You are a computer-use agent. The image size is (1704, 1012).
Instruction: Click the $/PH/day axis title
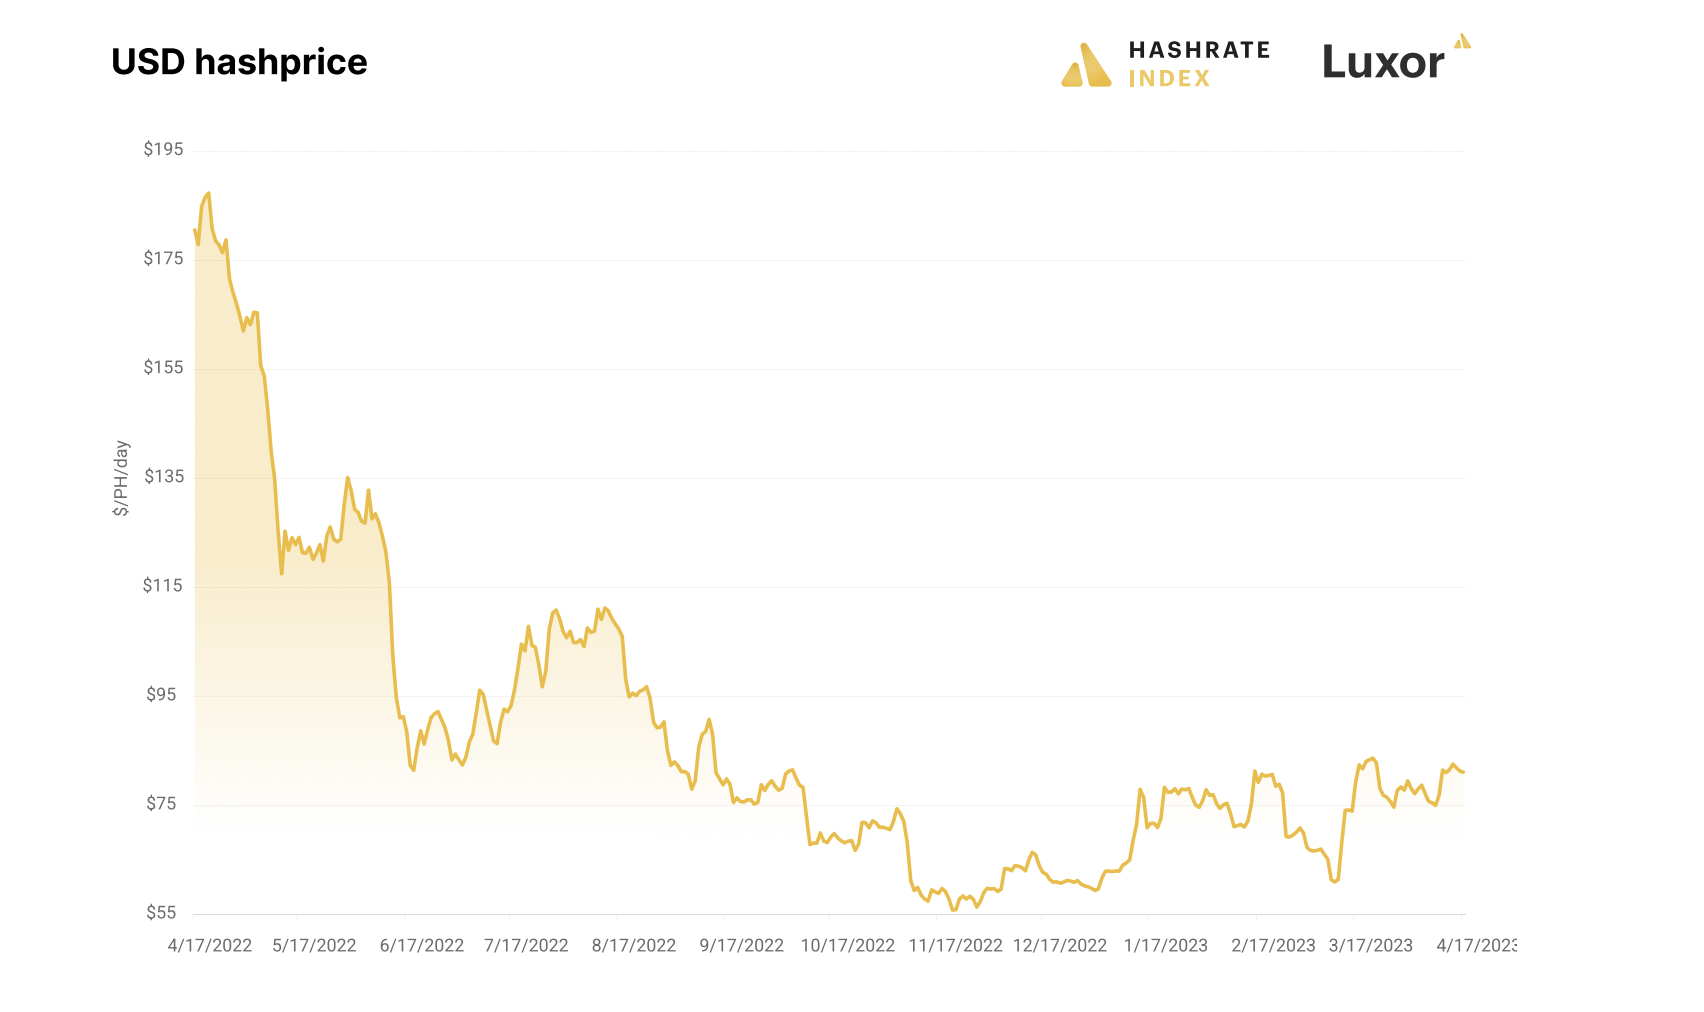click(x=121, y=478)
